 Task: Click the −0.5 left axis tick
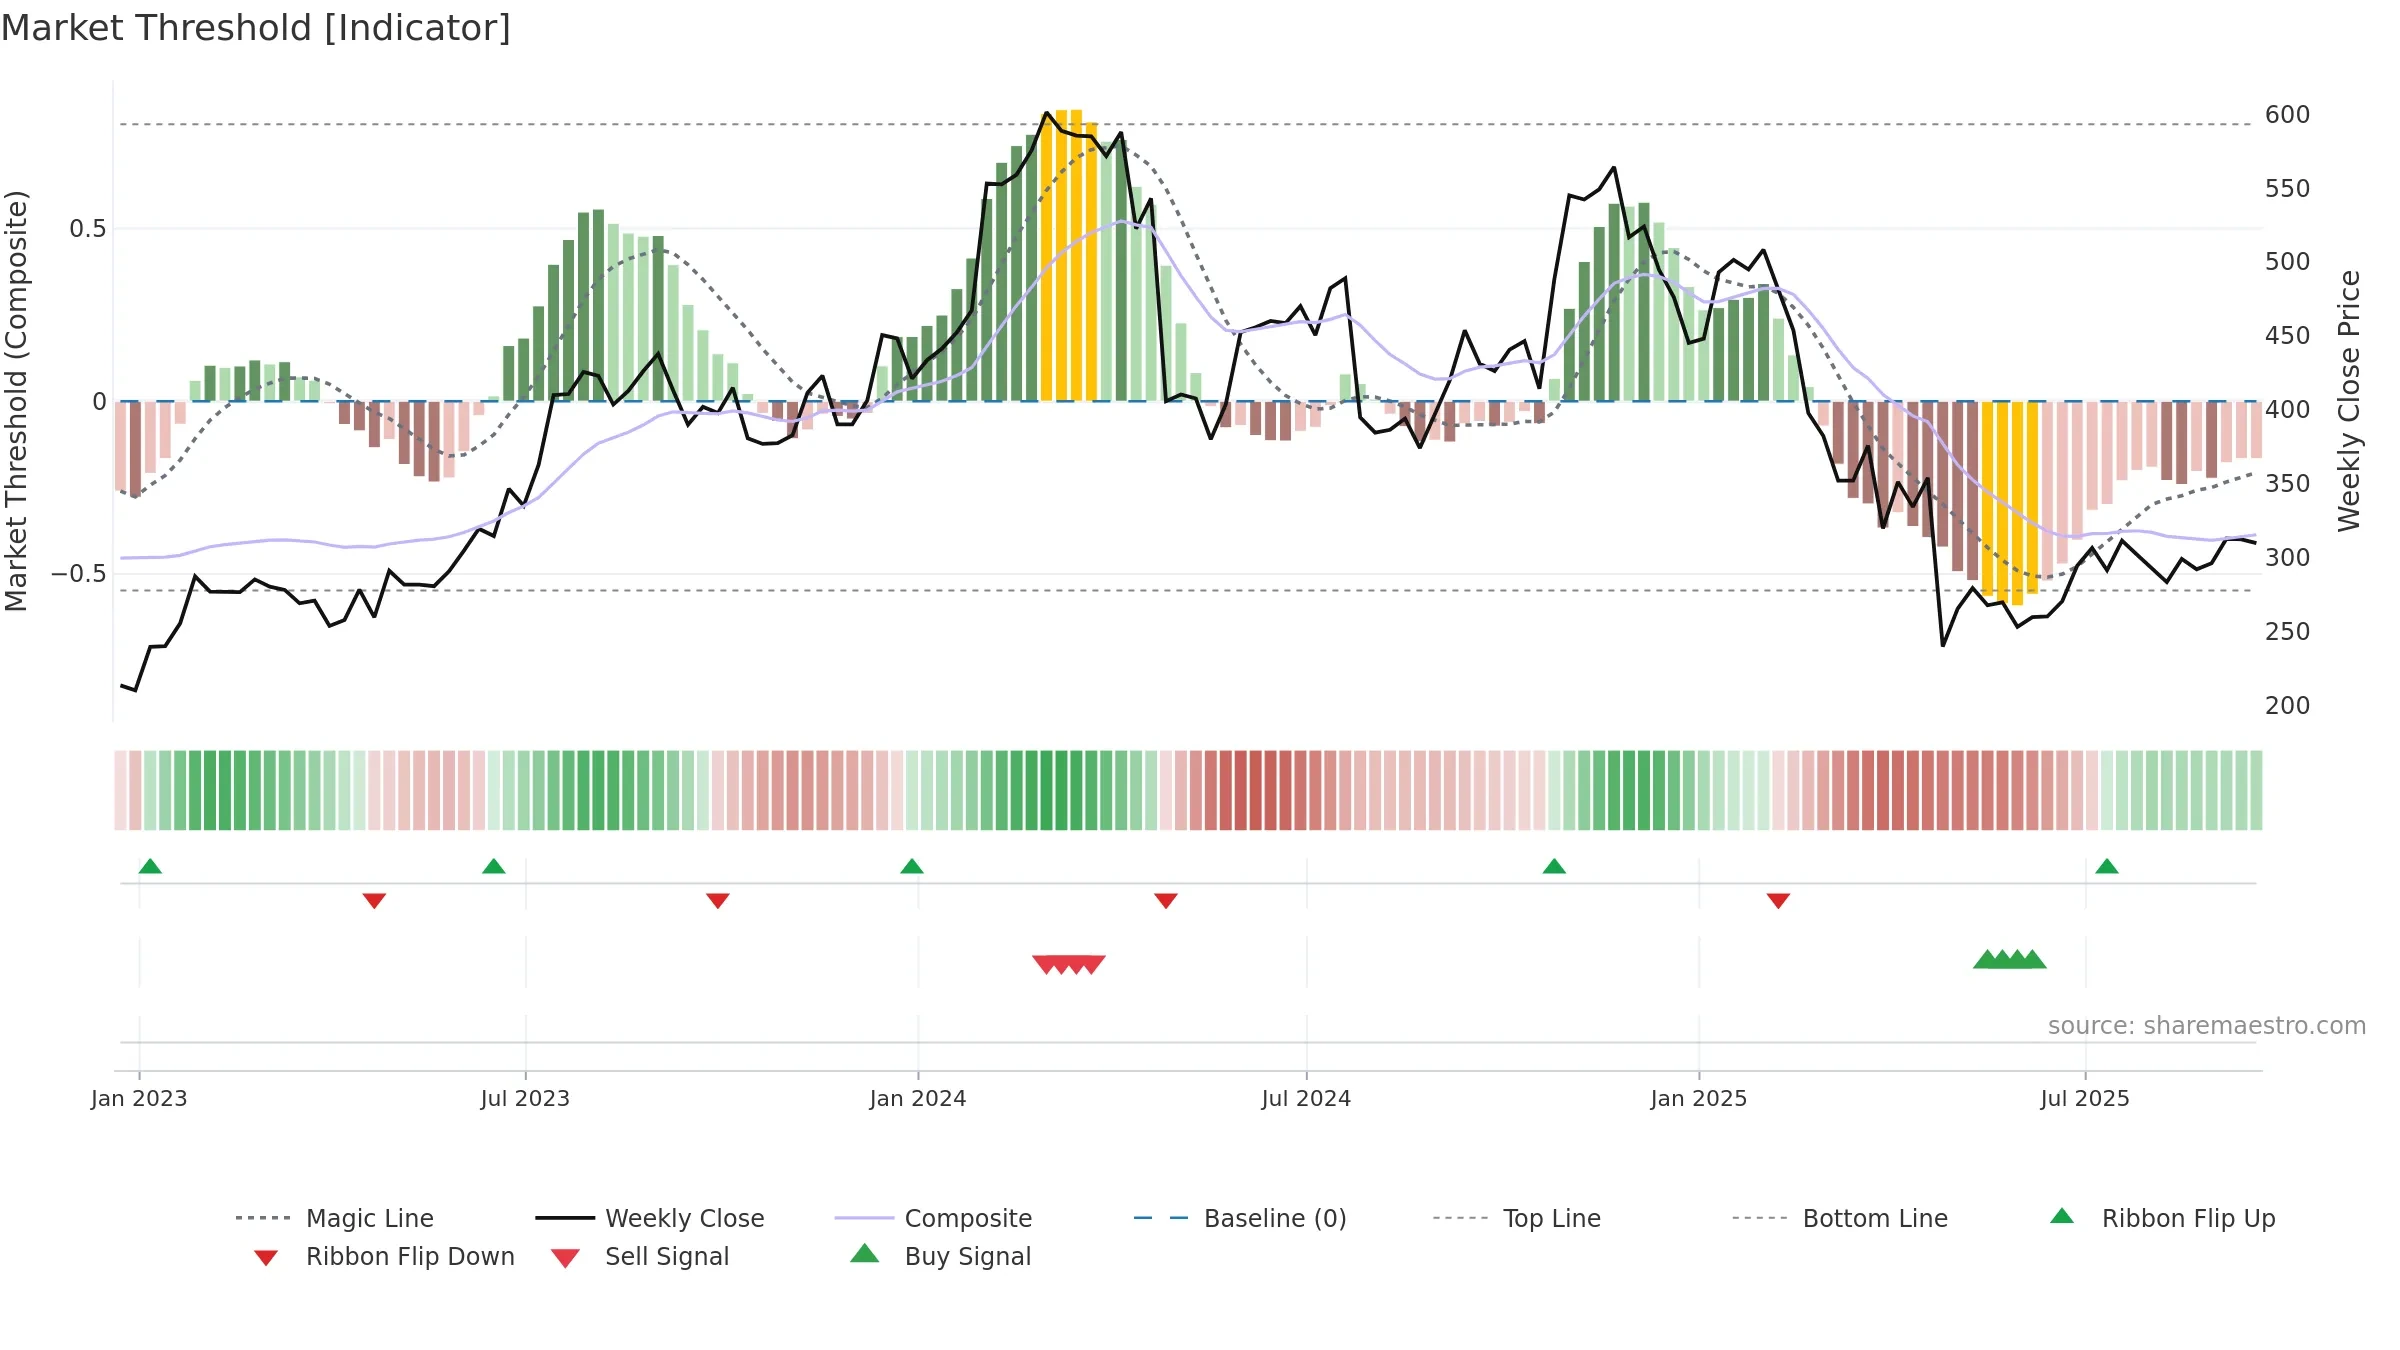[79, 574]
